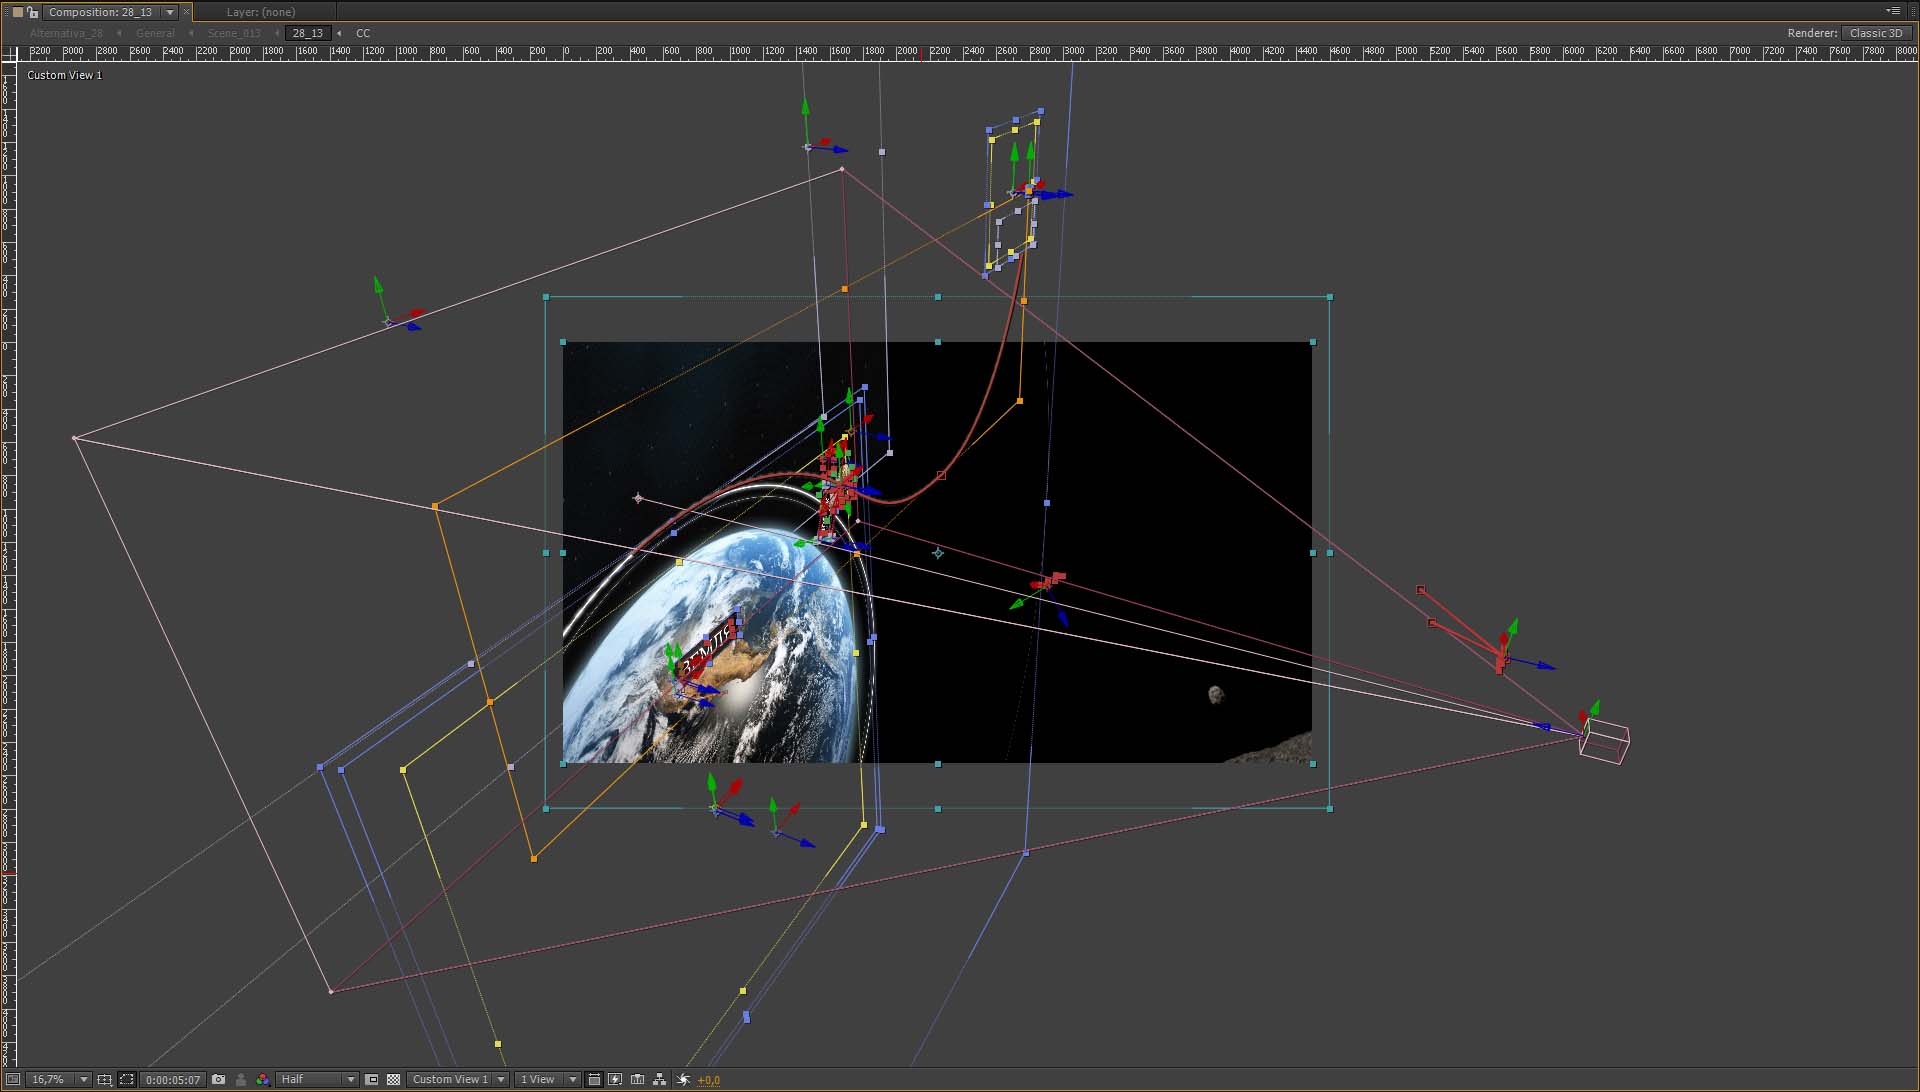The width and height of the screenshot is (1920, 1092).
Task: Switch to the Layer: (none) tab
Action: click(x=260, y=12)
